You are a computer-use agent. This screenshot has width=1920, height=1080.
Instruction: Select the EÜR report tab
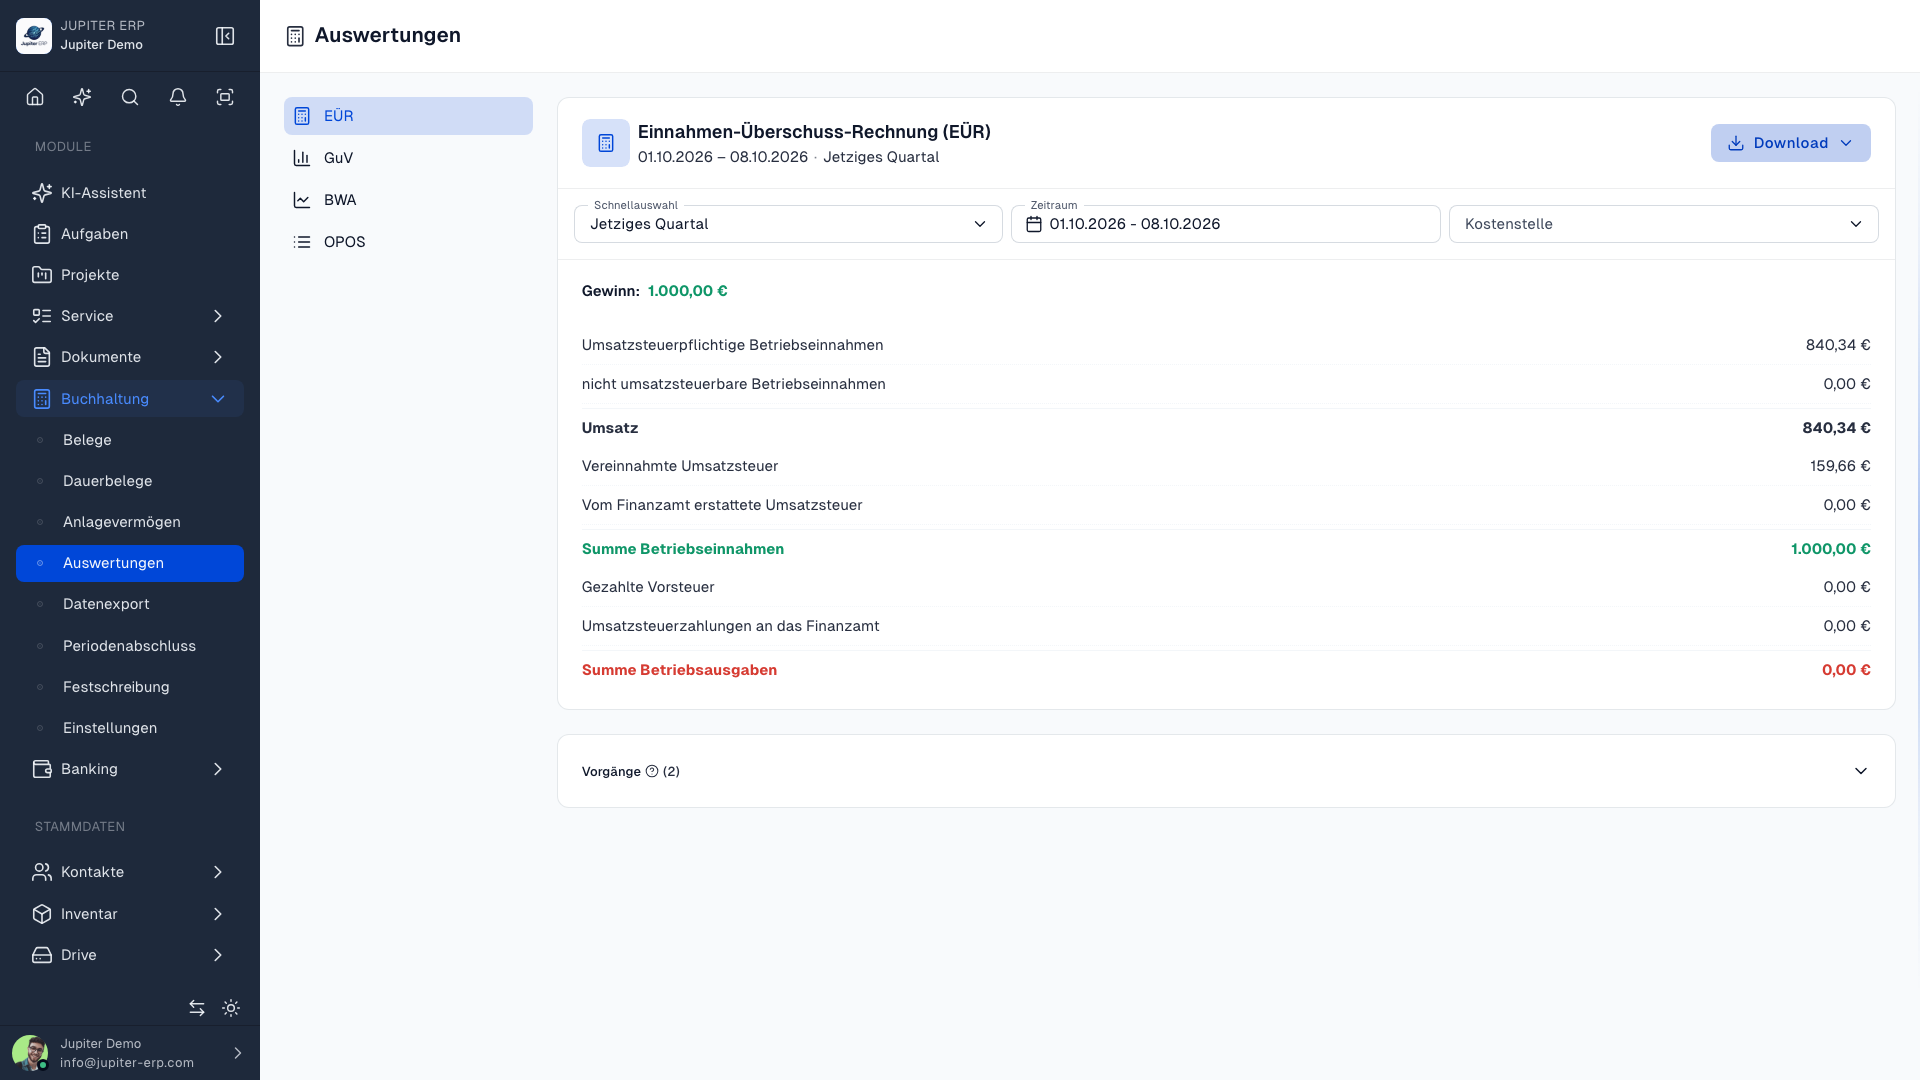408,116
